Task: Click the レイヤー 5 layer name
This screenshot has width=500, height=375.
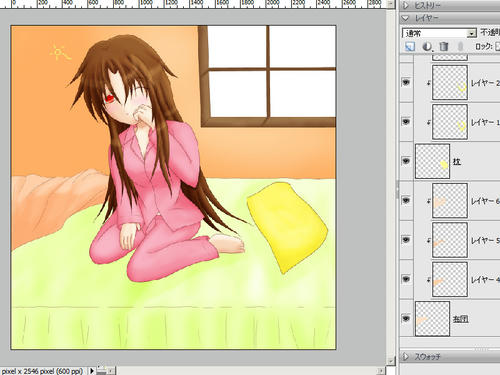Action: click(x=485, y=240)
